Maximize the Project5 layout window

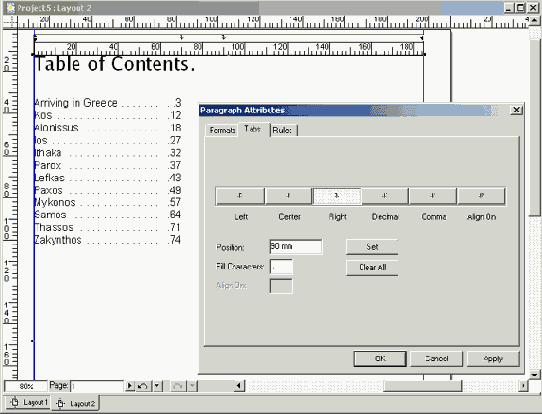click(x=520, y=8)
